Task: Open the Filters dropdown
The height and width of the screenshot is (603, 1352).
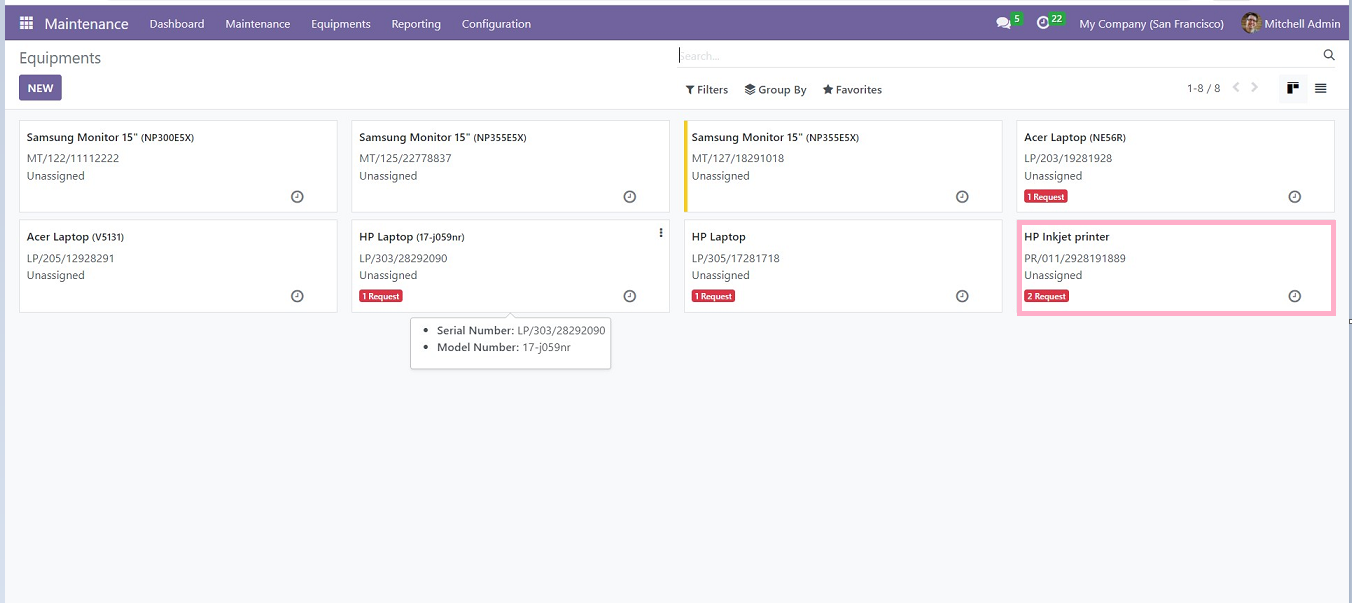Action: coord(707,90)
